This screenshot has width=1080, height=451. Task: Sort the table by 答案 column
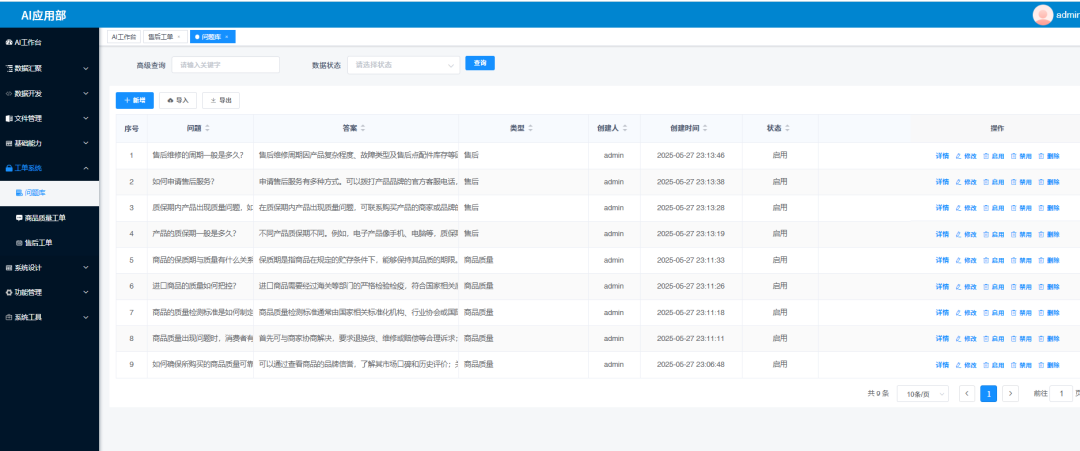coord(363,128)
